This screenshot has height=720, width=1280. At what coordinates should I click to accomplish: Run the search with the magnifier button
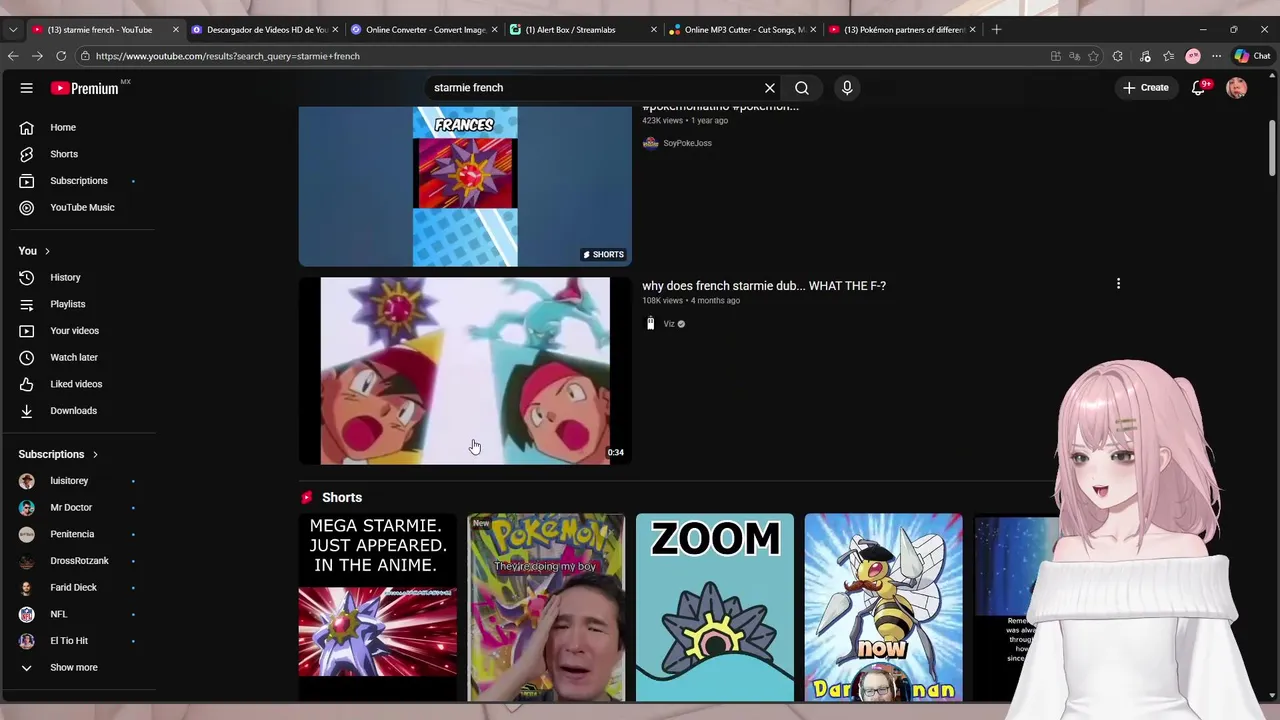pos(802,88)
